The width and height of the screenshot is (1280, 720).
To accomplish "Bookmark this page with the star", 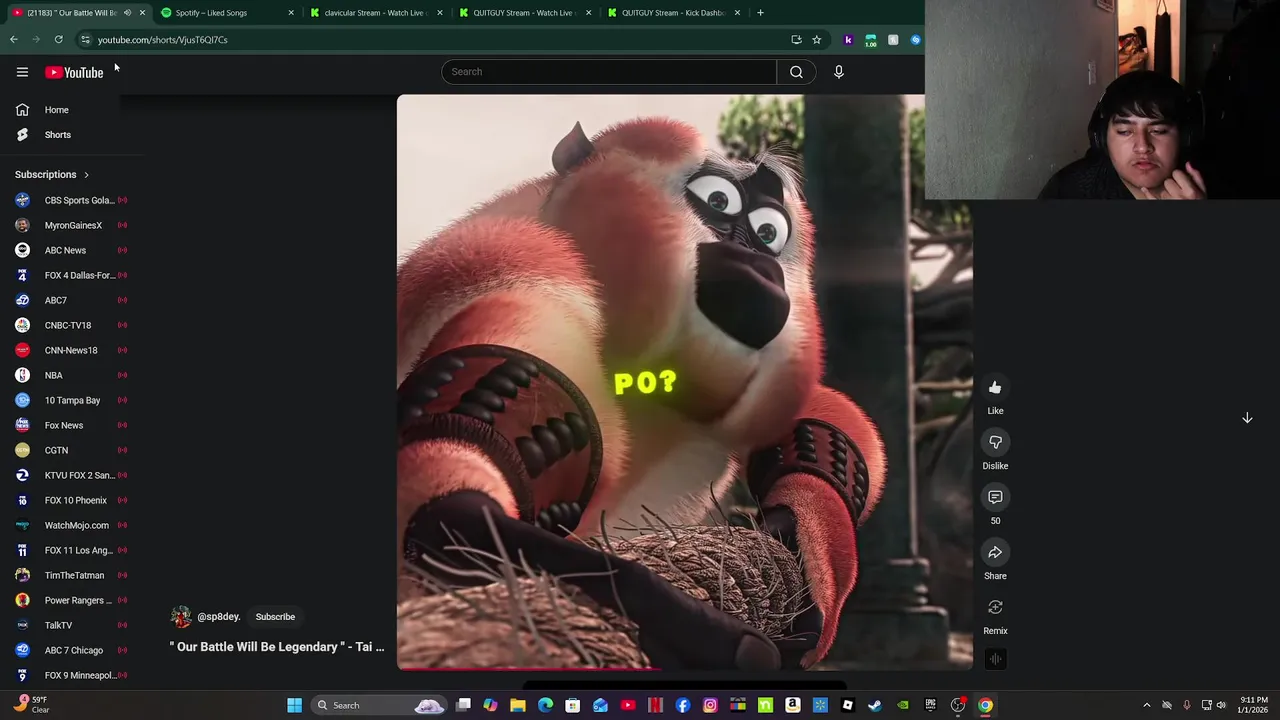I will pyautogui.click(x=816, y=40).
